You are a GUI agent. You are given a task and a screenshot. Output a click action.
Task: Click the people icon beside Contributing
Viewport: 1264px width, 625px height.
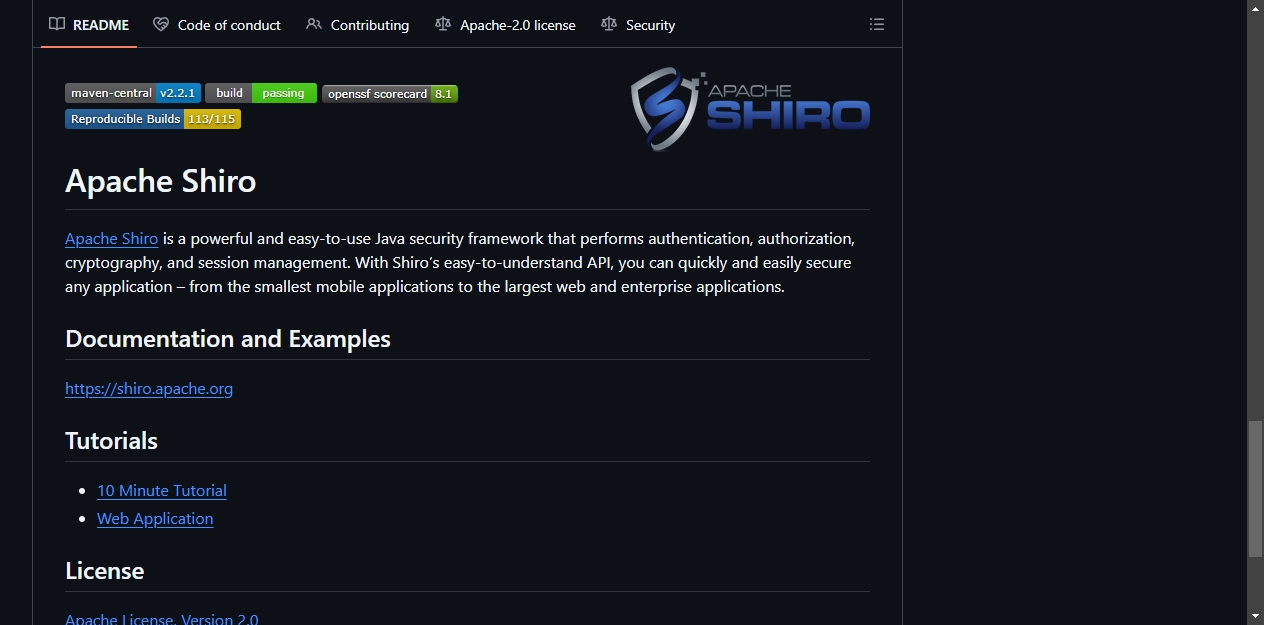coord(314,24)
